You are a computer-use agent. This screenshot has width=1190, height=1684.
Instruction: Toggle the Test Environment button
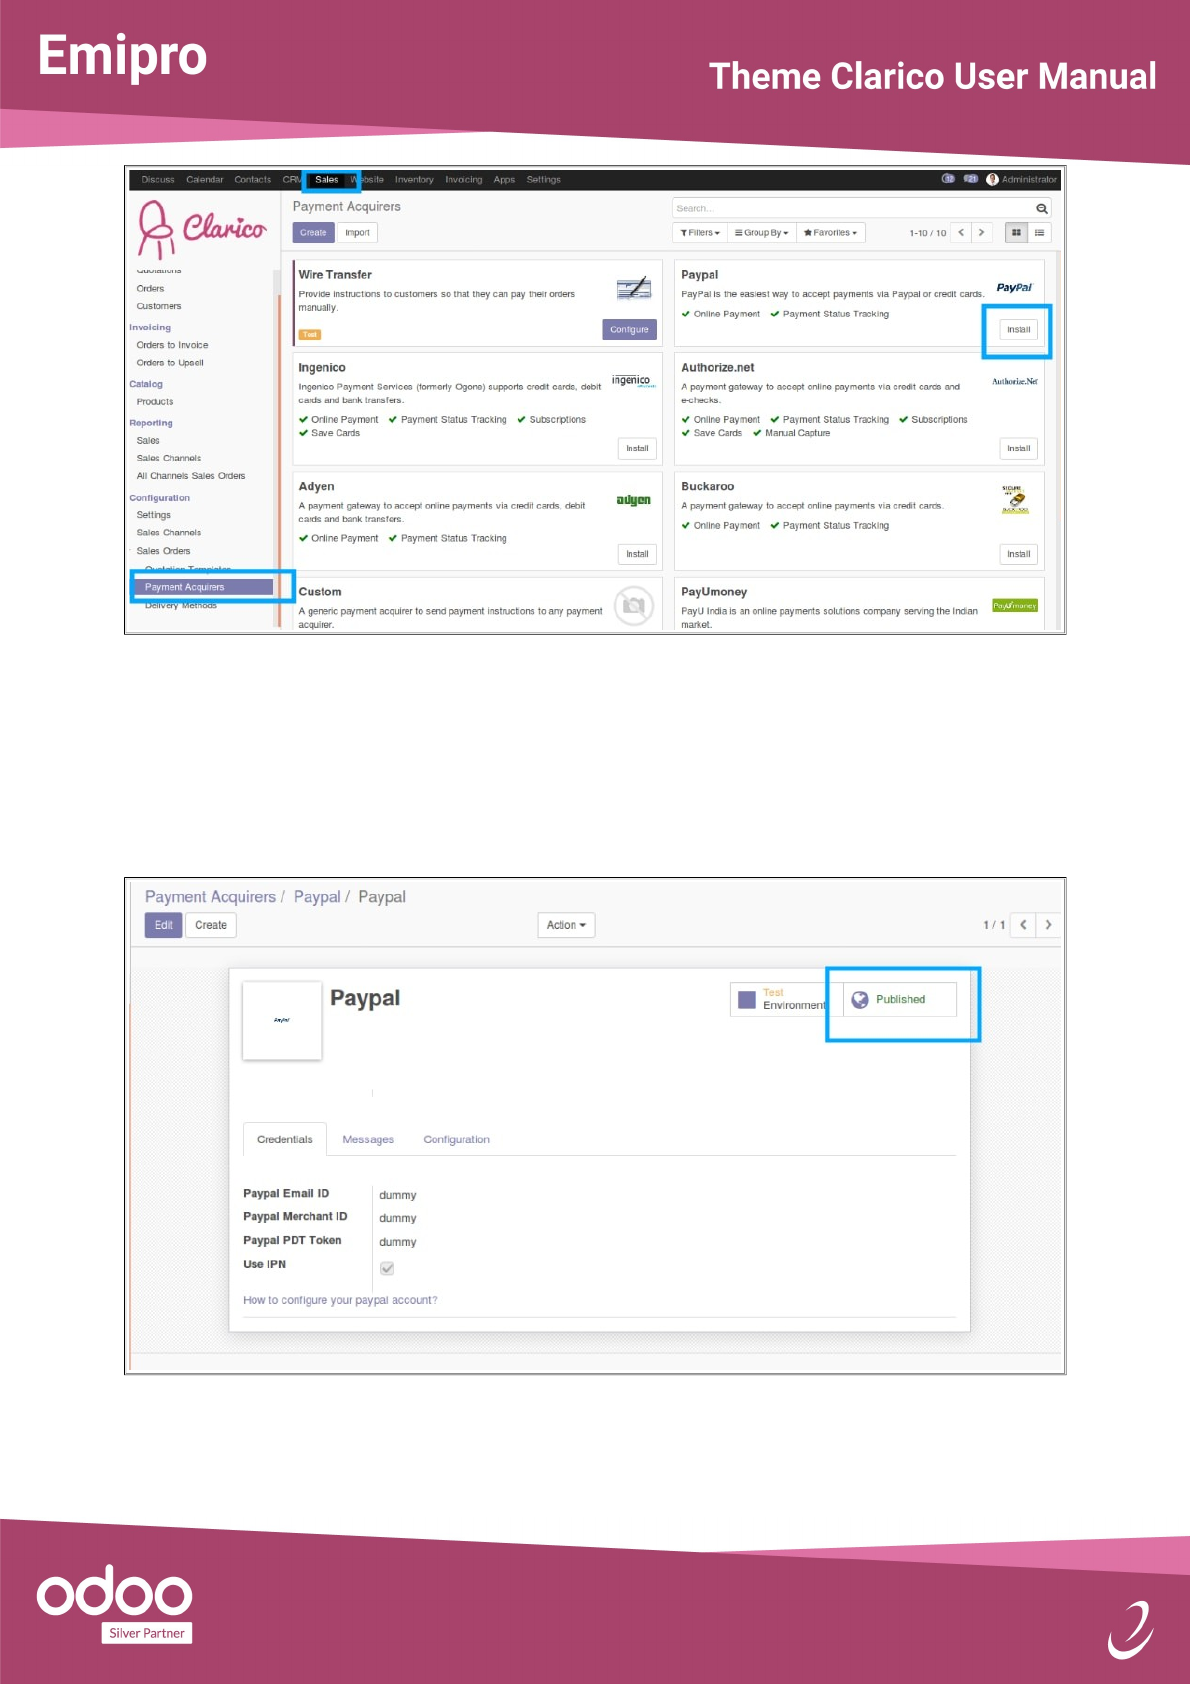786,999
